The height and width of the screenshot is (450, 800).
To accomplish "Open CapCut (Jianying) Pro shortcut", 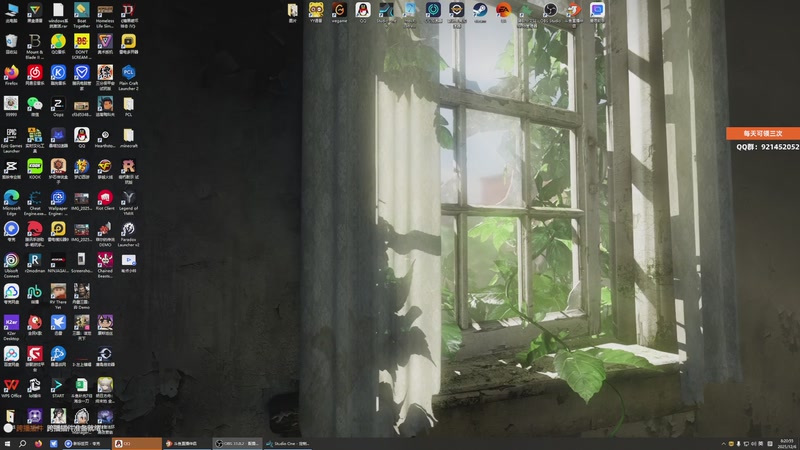I will click(x=11, y=168).
